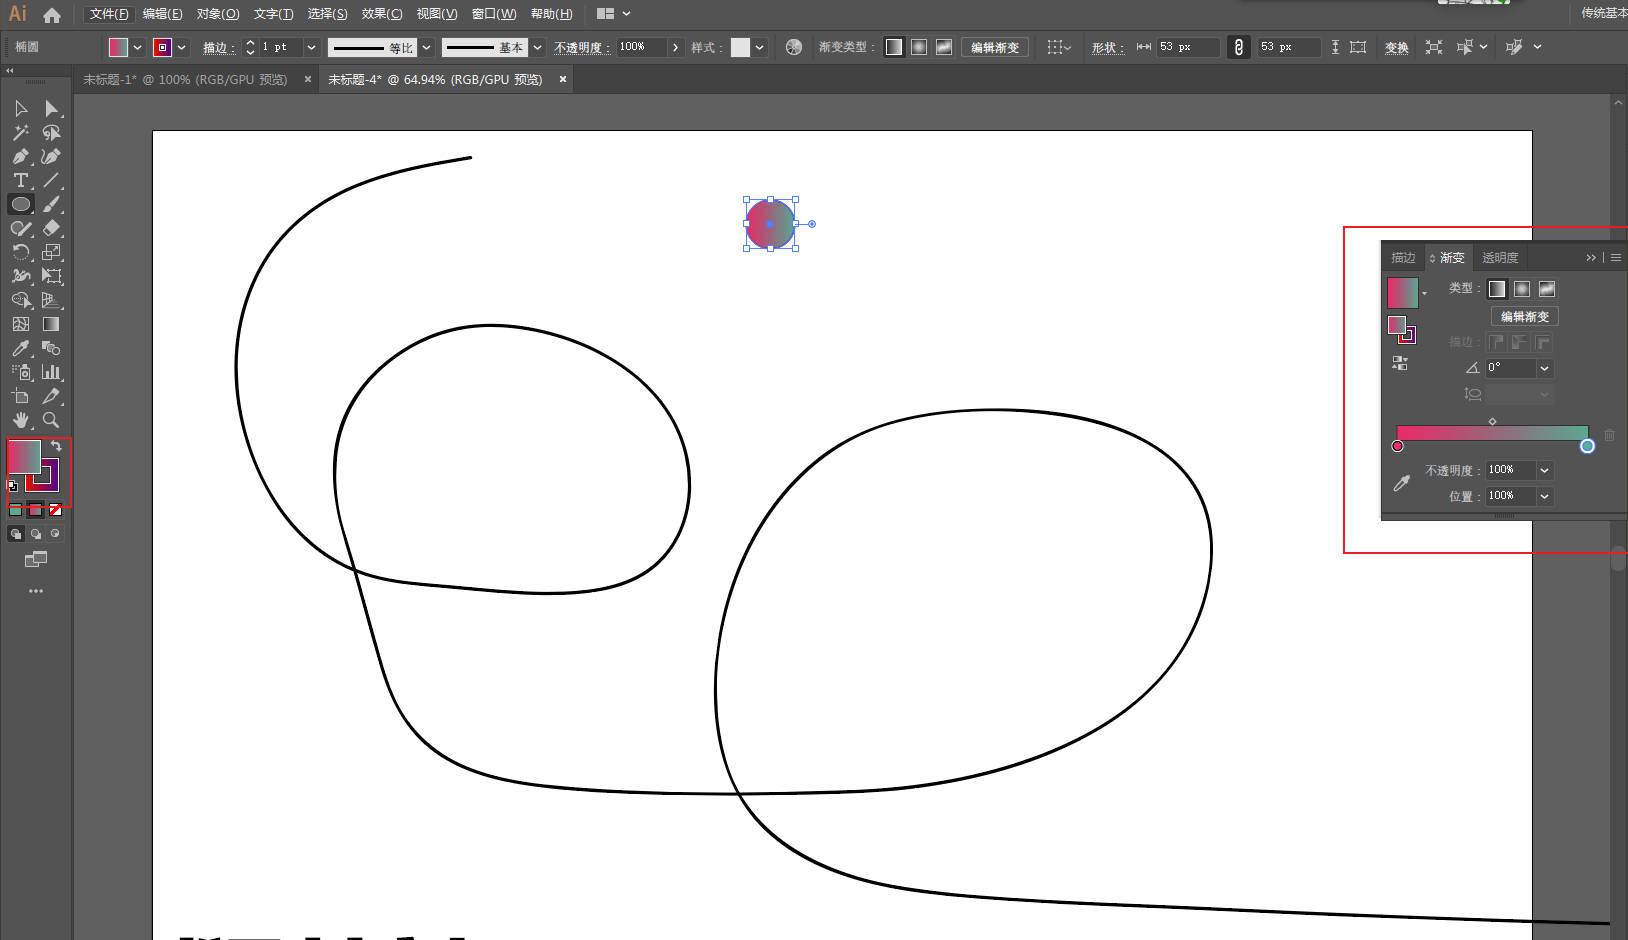This screenshot has height=940, width=1628.
Task: Select the pink gradient color stop
Action: click(x=1398, y=446)
